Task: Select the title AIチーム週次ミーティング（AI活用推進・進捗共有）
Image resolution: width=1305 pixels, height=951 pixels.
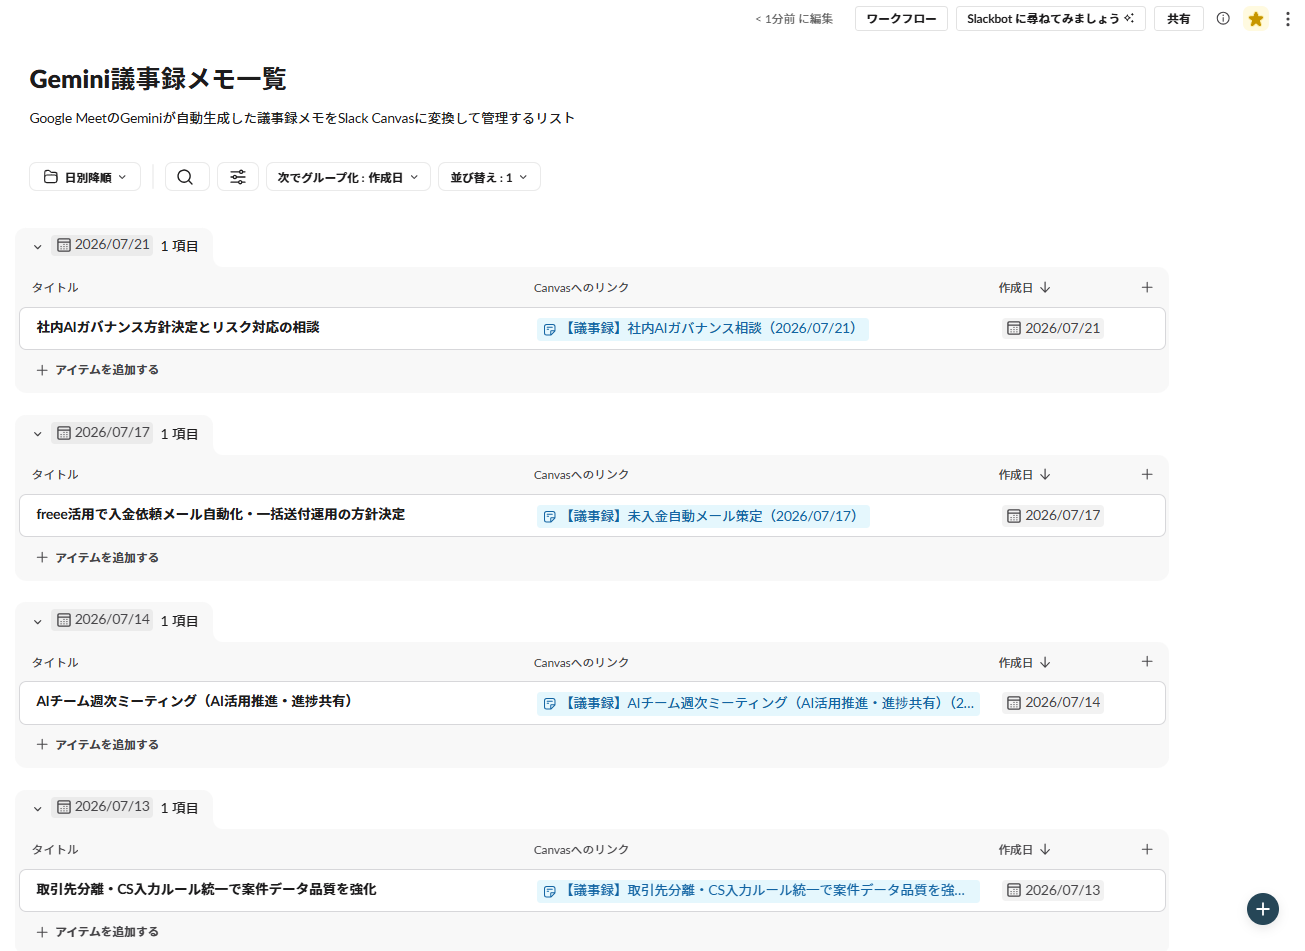Action: click(x=195, y=701)
